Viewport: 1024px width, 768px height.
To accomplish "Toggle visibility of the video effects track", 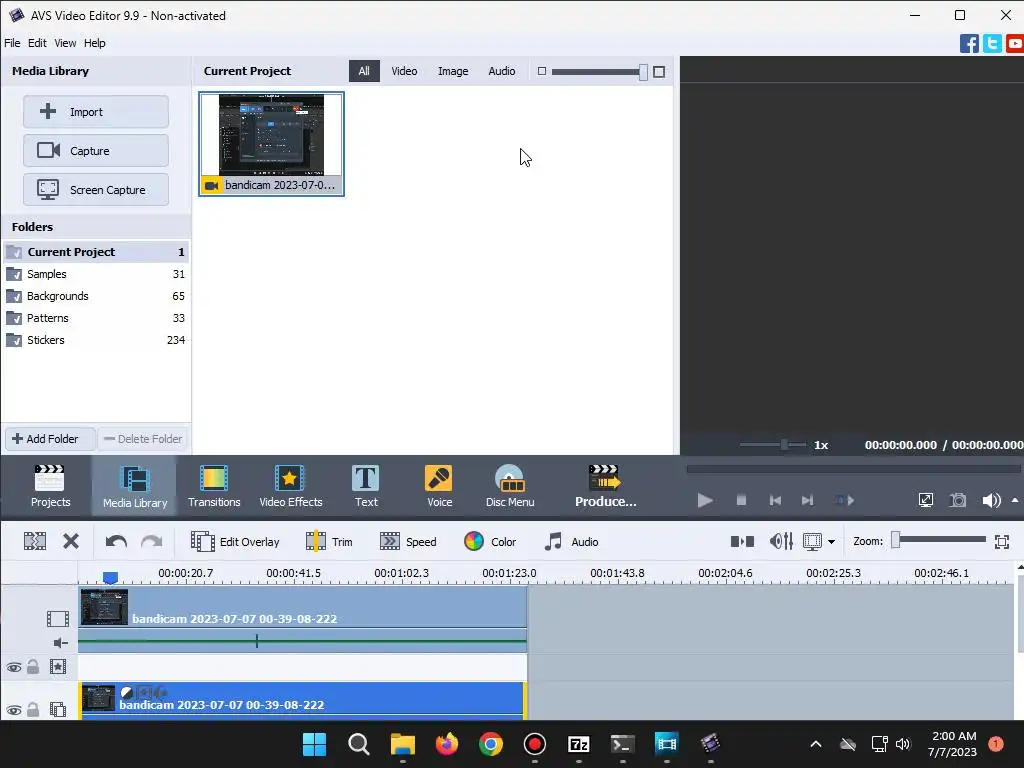I will click(14, 667).
